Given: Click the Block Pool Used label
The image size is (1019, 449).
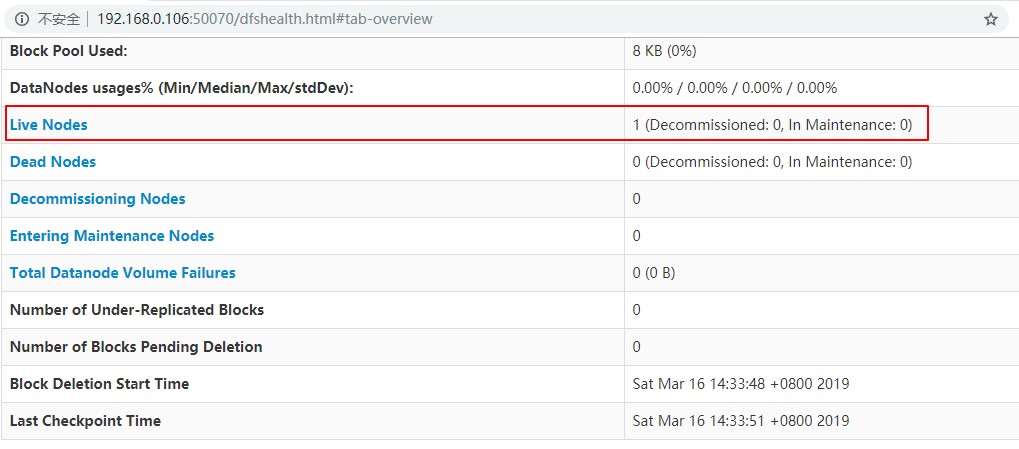Looking at the screenshot, I should tap(69, 51).
